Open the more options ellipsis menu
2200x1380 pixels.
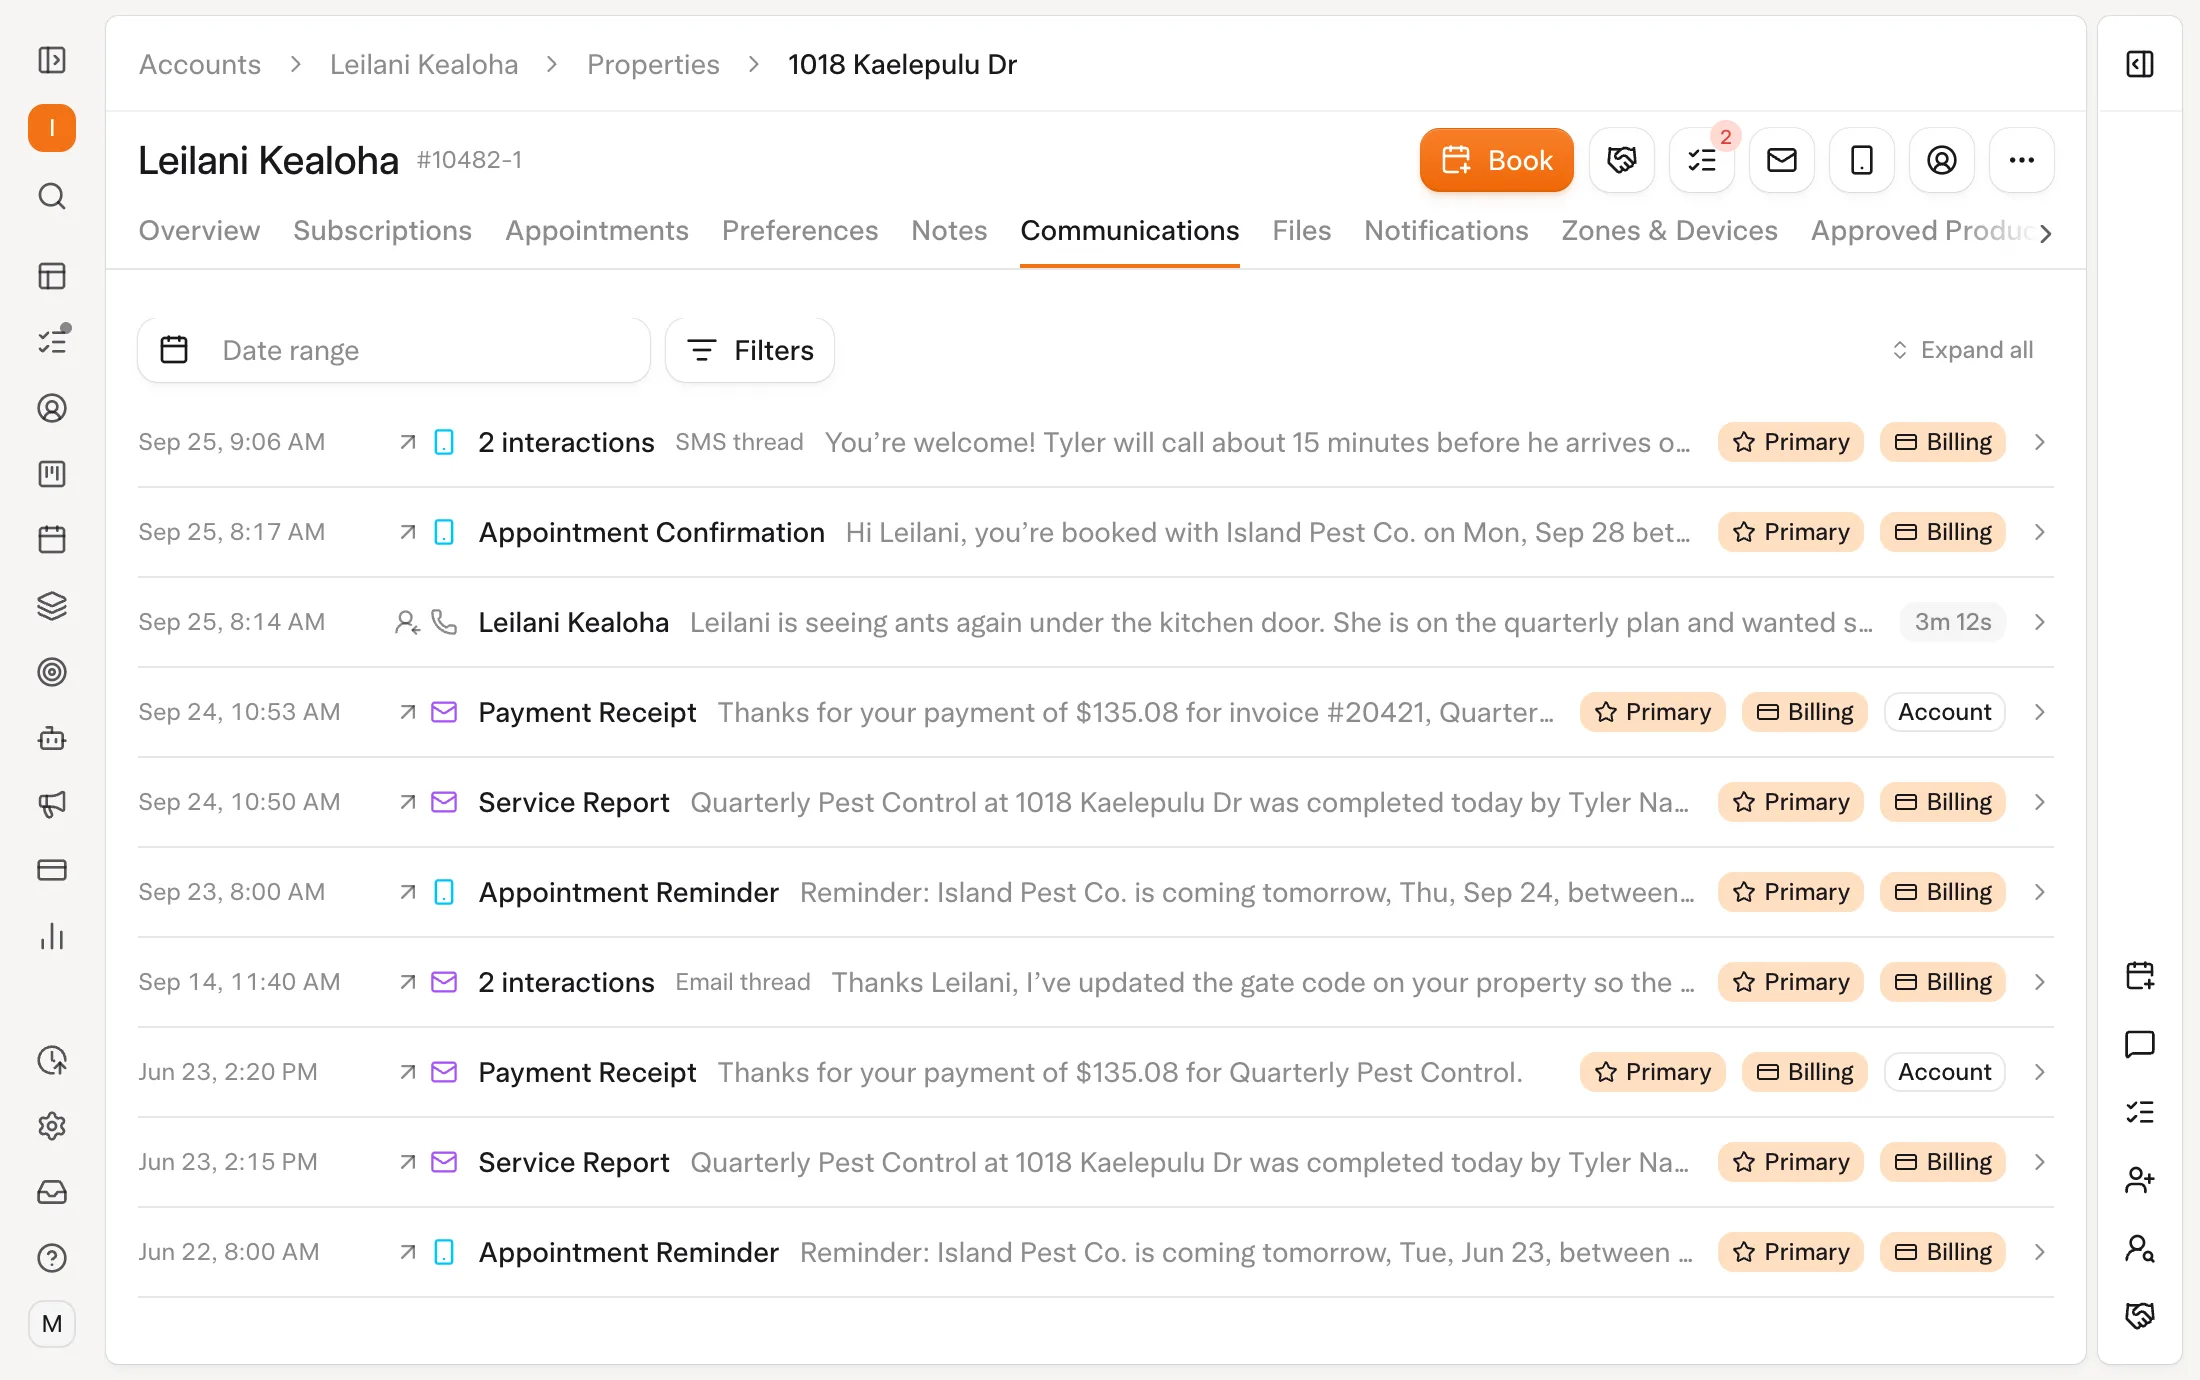click(x=2022, y=160)
